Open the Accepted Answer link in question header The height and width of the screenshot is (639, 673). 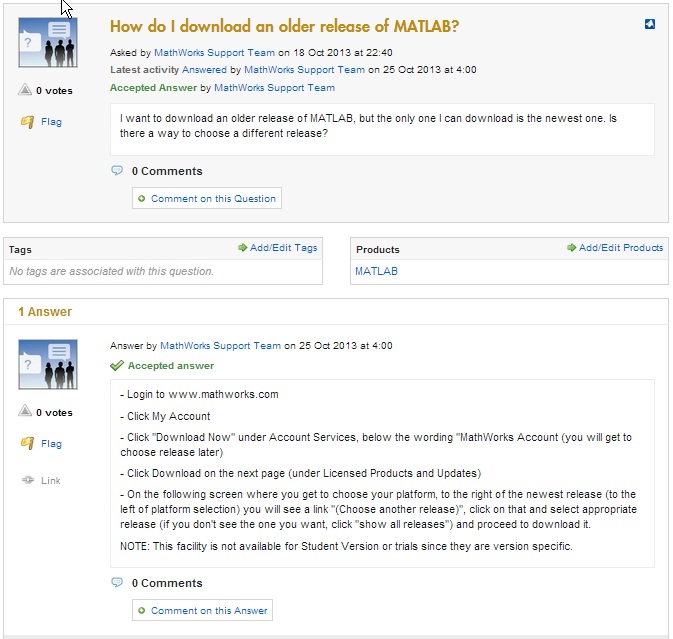click(x=153, y=88)
